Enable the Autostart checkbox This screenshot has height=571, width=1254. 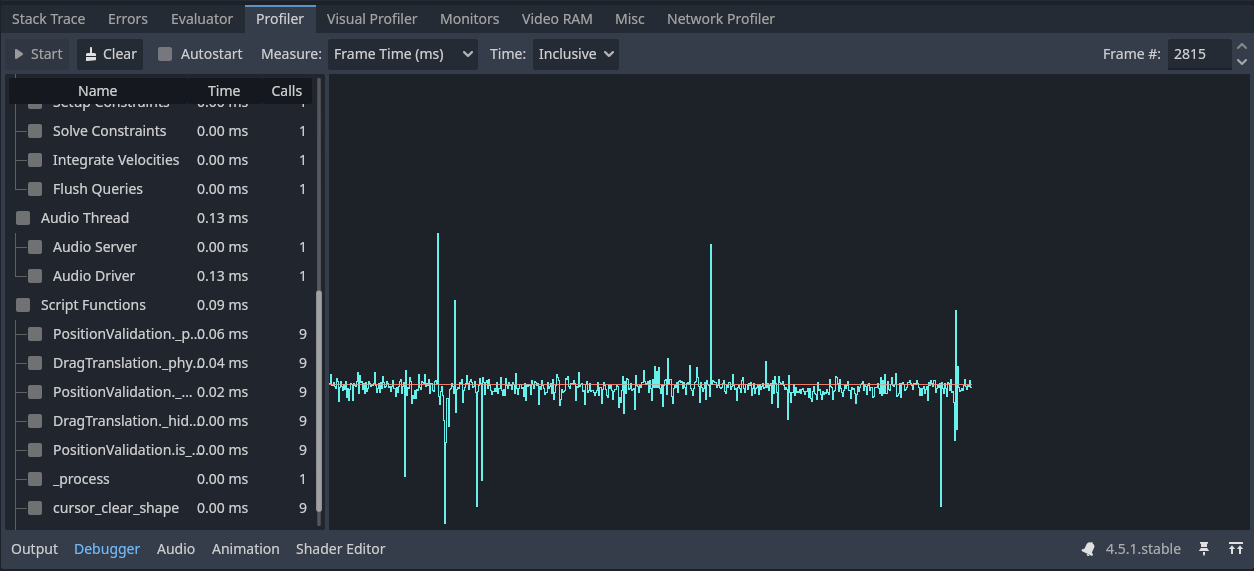click(x=165, y=54)
